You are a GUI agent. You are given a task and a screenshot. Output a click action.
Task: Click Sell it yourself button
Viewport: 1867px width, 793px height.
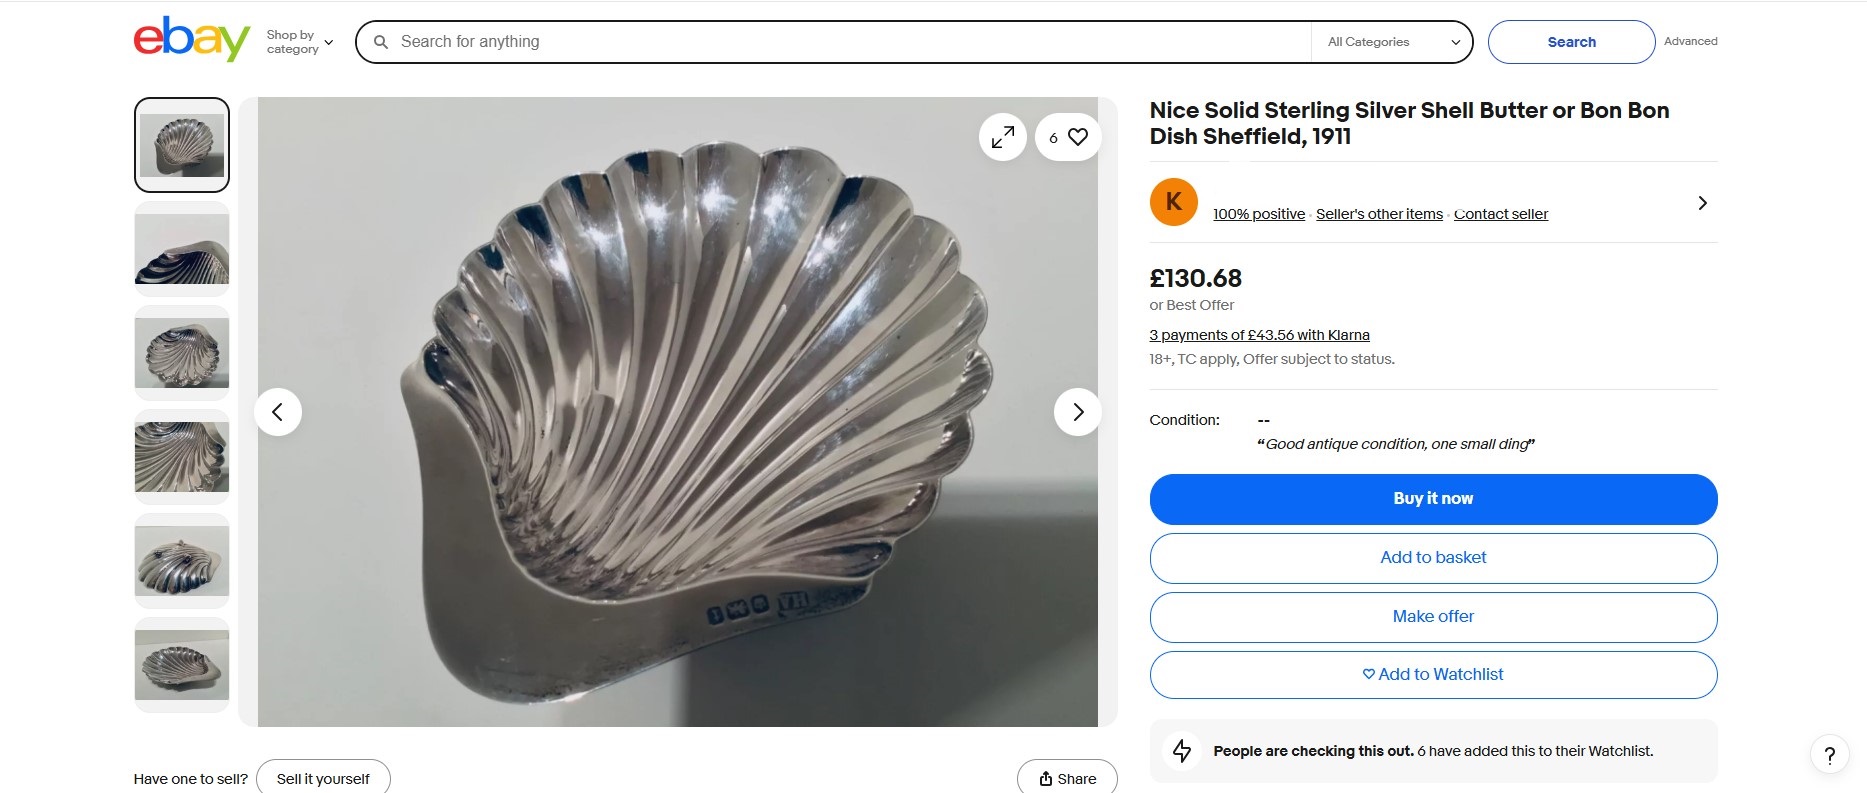coord(323,778)
